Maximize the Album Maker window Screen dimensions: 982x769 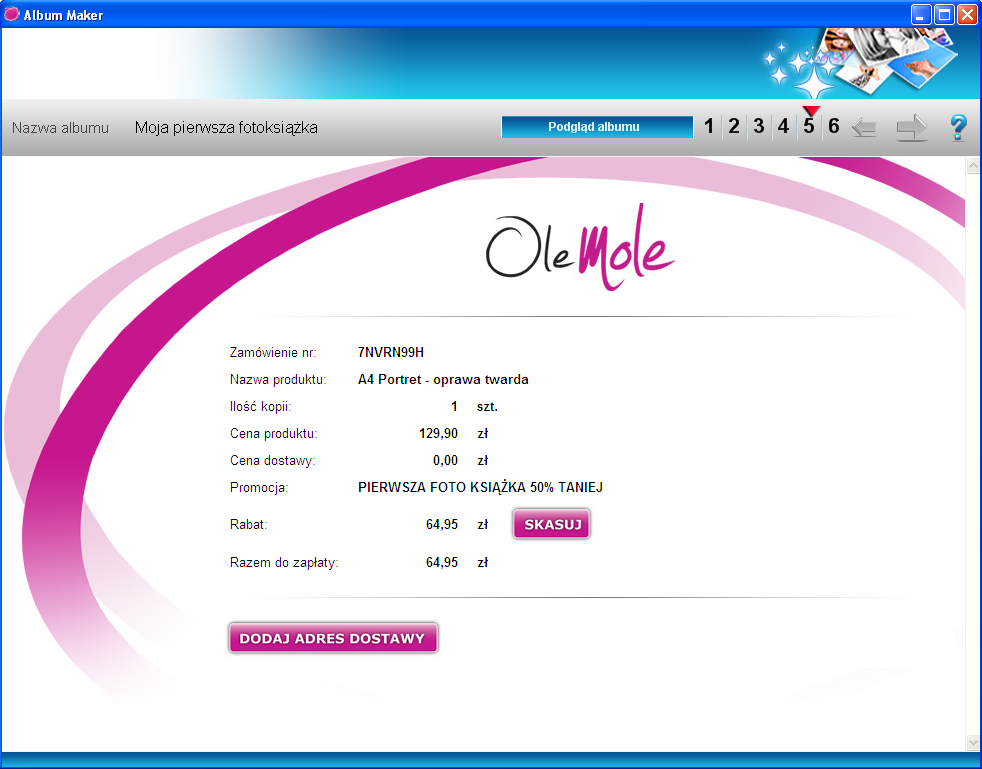click(944, 14)
